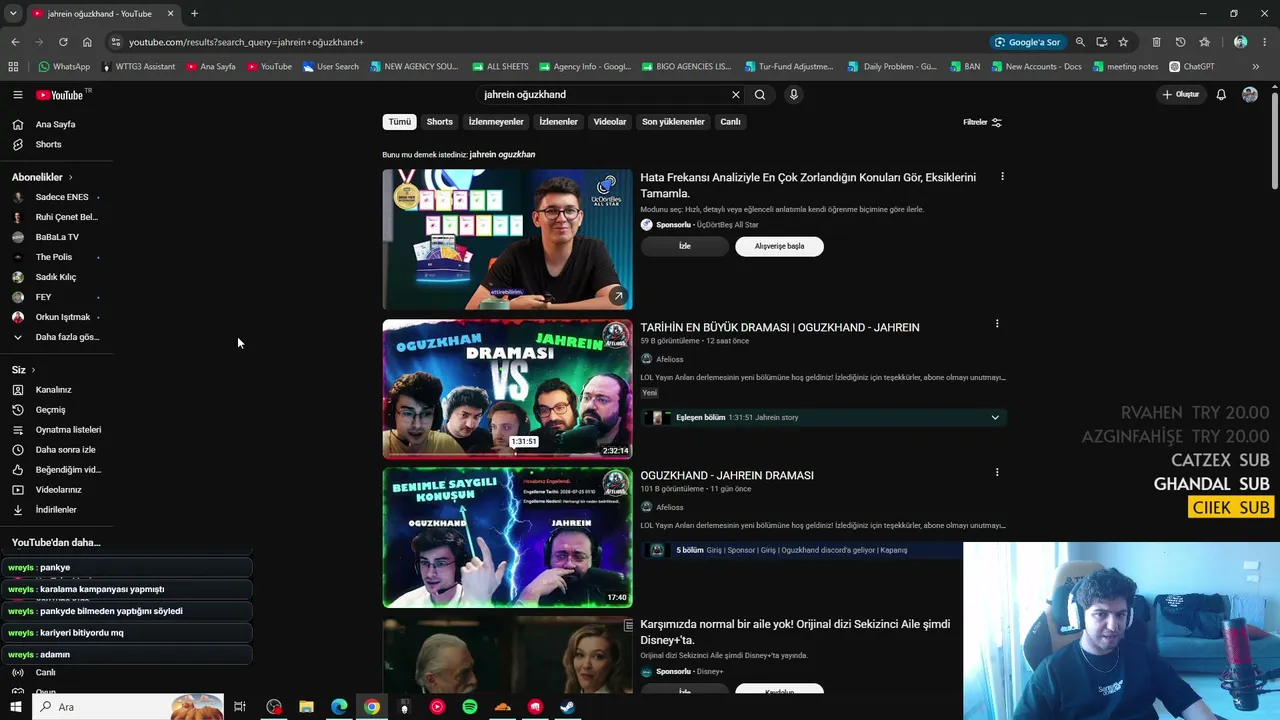Bookmark this page with the star
This screenshot has width=1280, height=720.
1123,42
